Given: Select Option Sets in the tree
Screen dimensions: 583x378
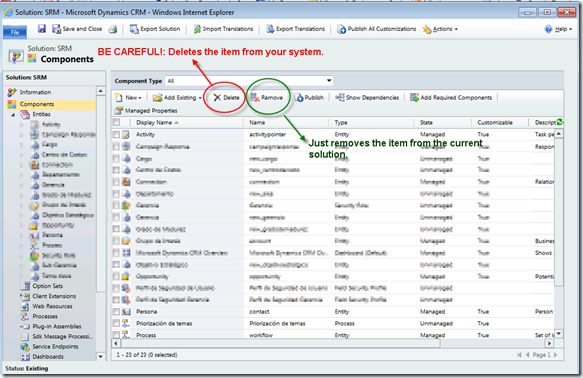Looking at the screenshot, I should click(x=48, y=286).
